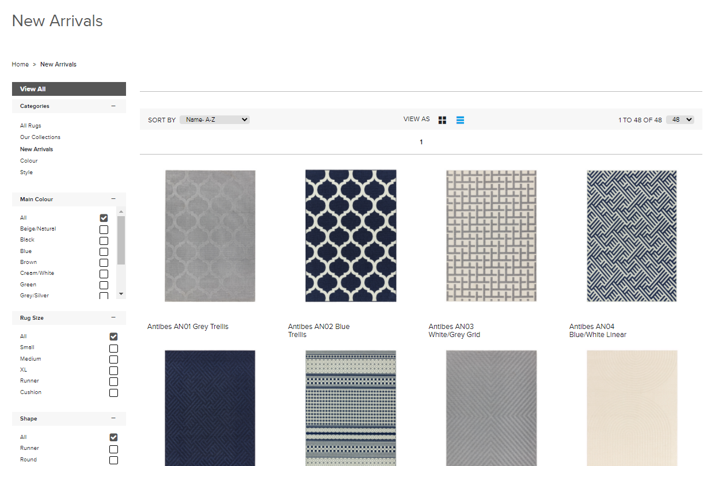Collapse the Rug Size filter section
The image size is (719, 501).
pos(113,317)
